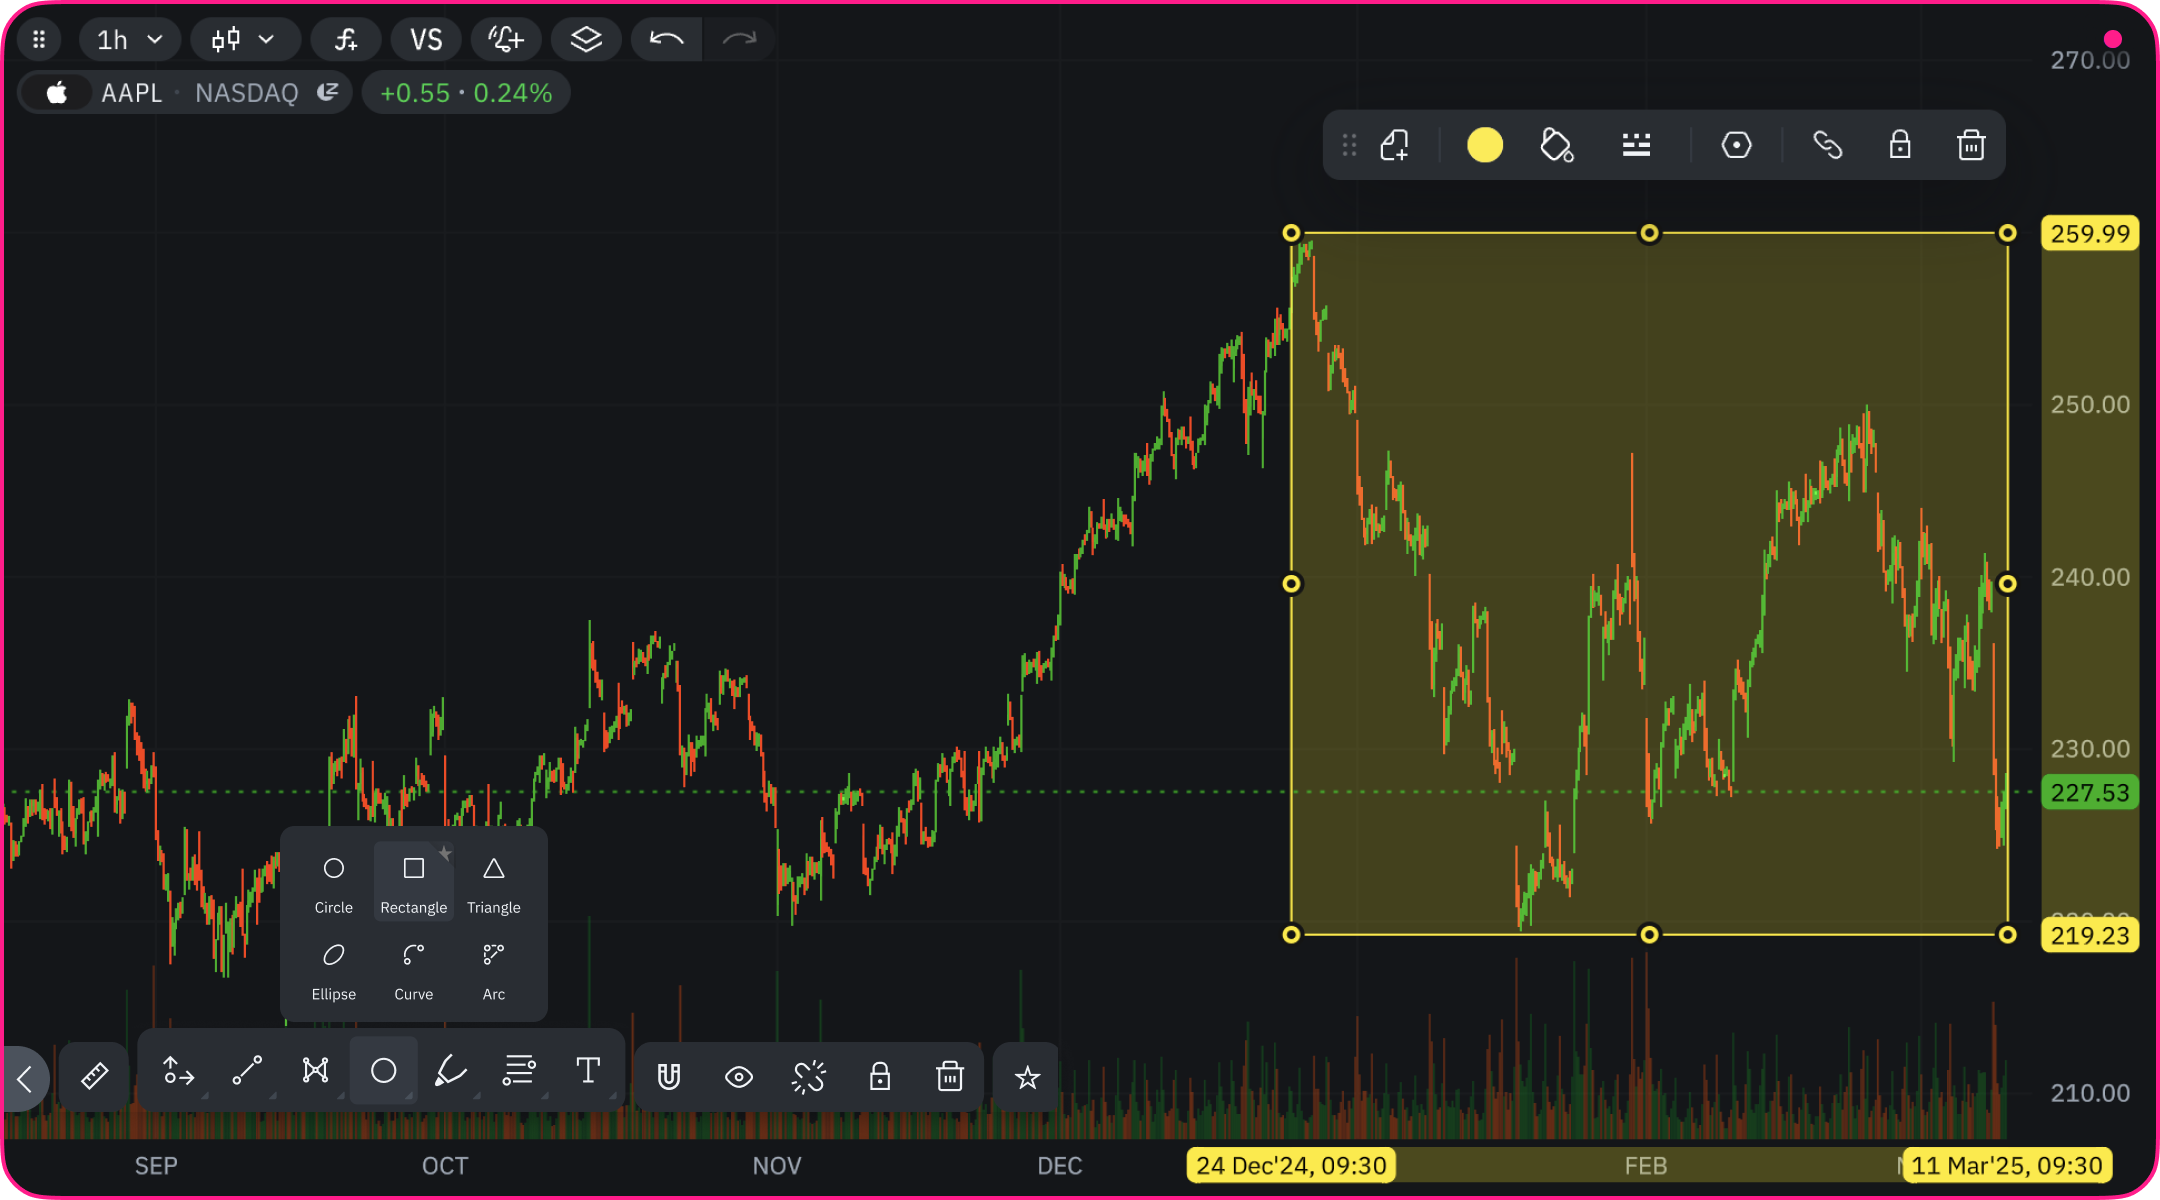This screenshot has width=2160, height=1200.
Task: Select the text annotation tool
Action: 588,1071
